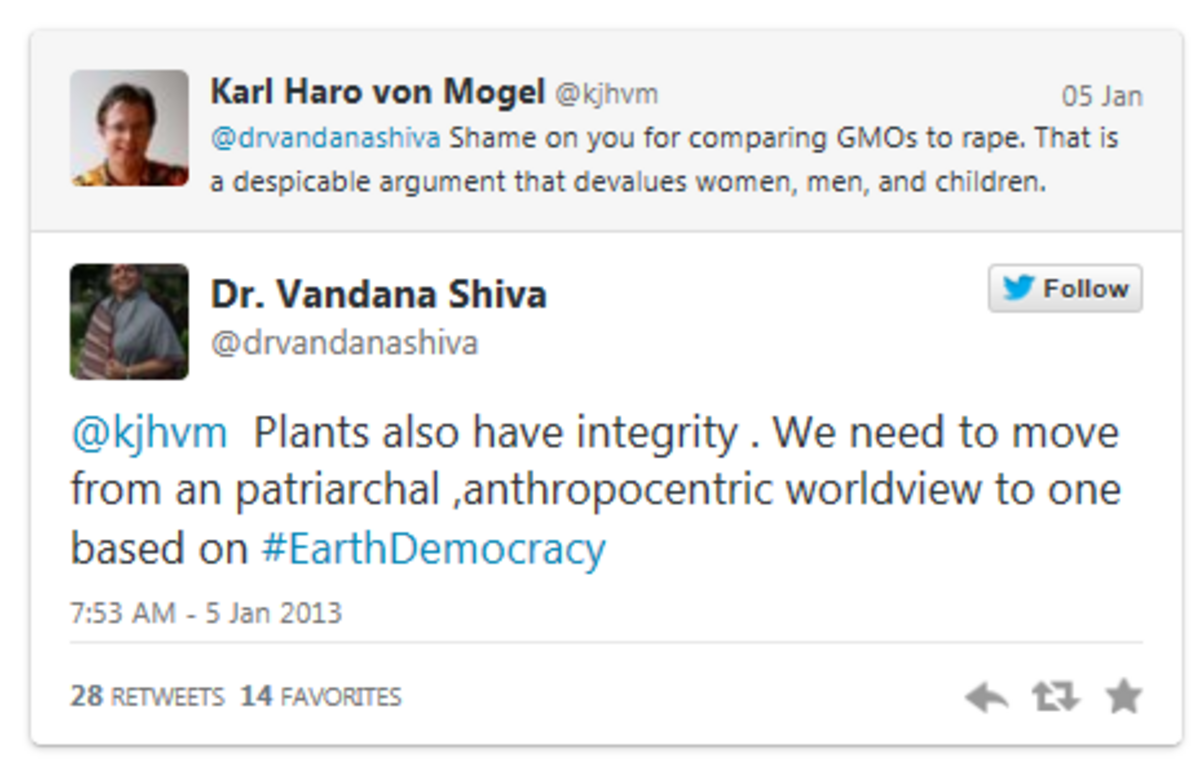Click the @drvandanashiva mention in Karl's tweet
The height and width of the screenshot is (760, 1200).
click(325, 138)
